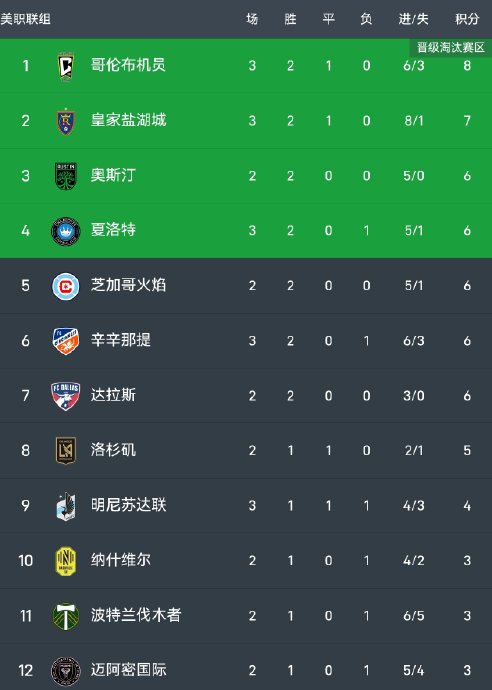
Task: Click the 晋级淘汰赛区 qualification label
Action: (x=451, y=48)
